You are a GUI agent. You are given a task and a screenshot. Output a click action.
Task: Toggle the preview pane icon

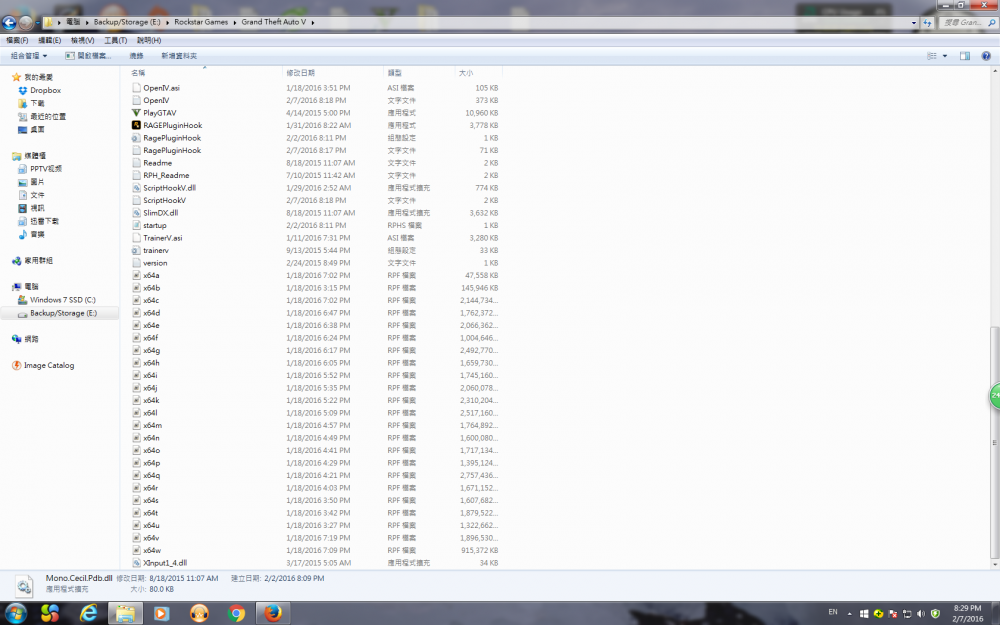(965, 56)
